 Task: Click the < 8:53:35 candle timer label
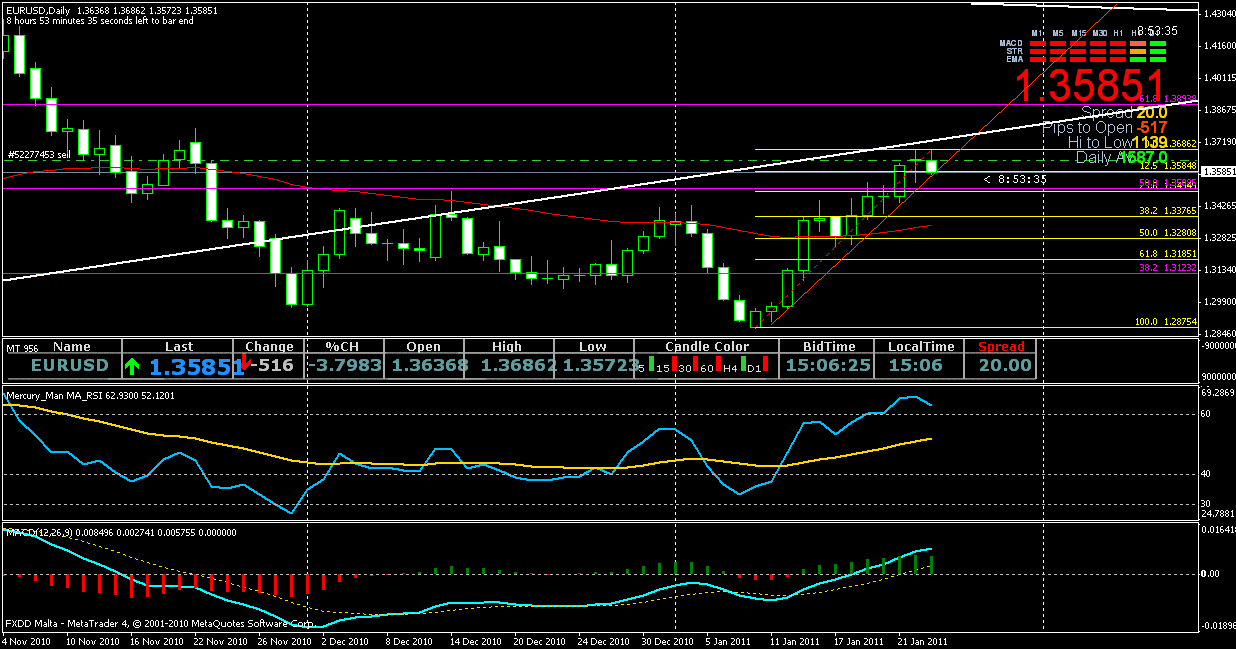[1014, 179]
